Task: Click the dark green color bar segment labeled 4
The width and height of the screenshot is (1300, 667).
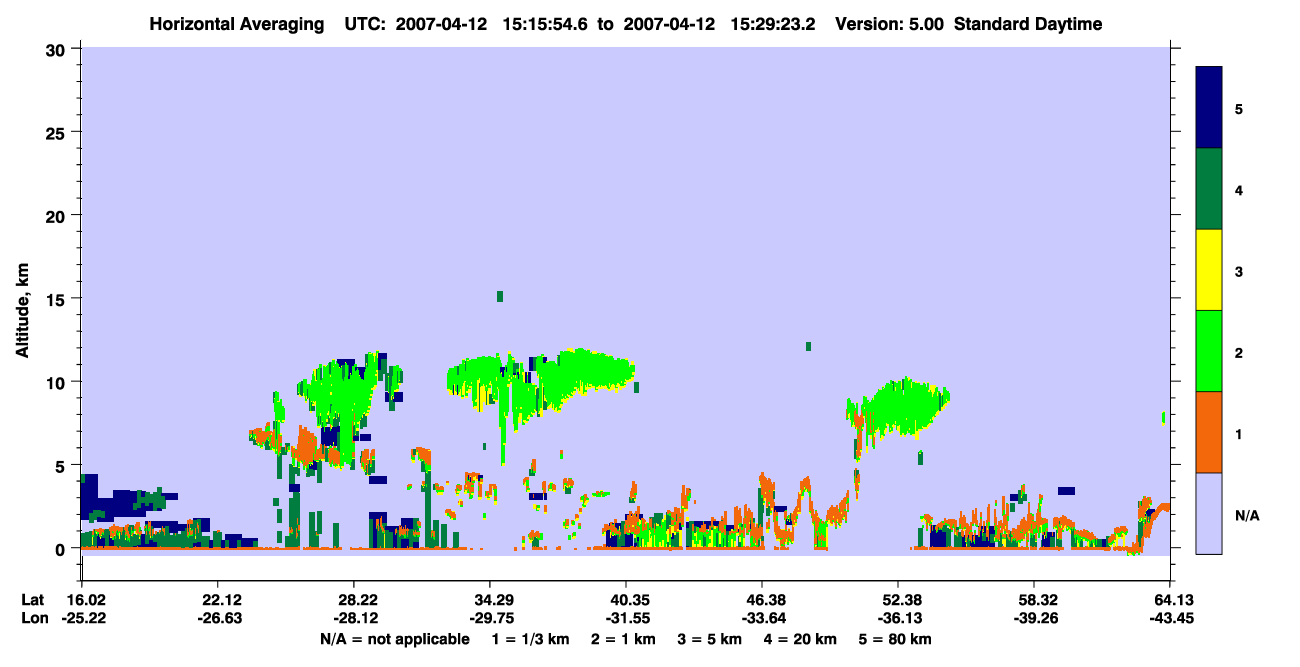Action: 1209,189
